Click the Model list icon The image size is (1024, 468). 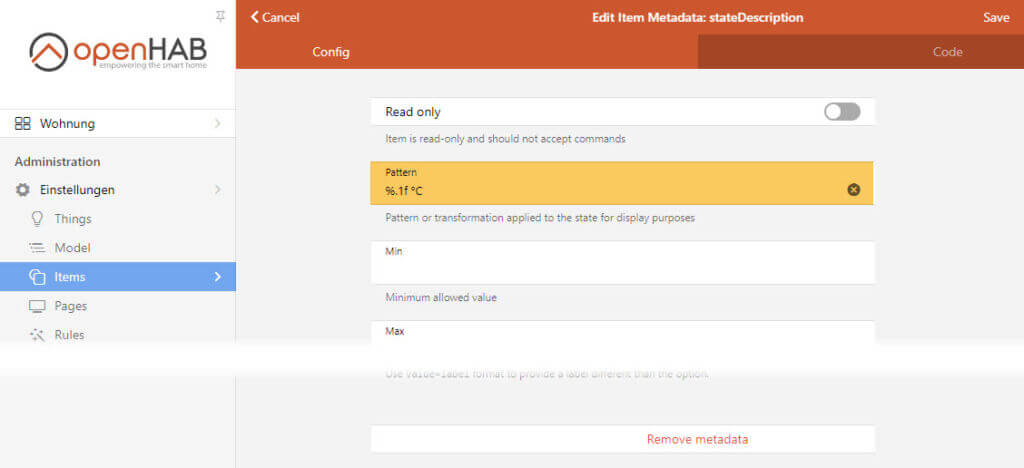point(38,248)
